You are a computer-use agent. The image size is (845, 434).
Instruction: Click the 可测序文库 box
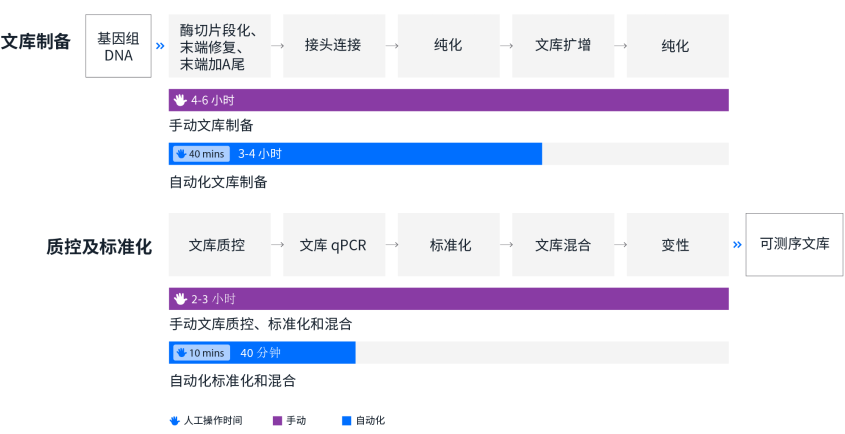point(794,244)
